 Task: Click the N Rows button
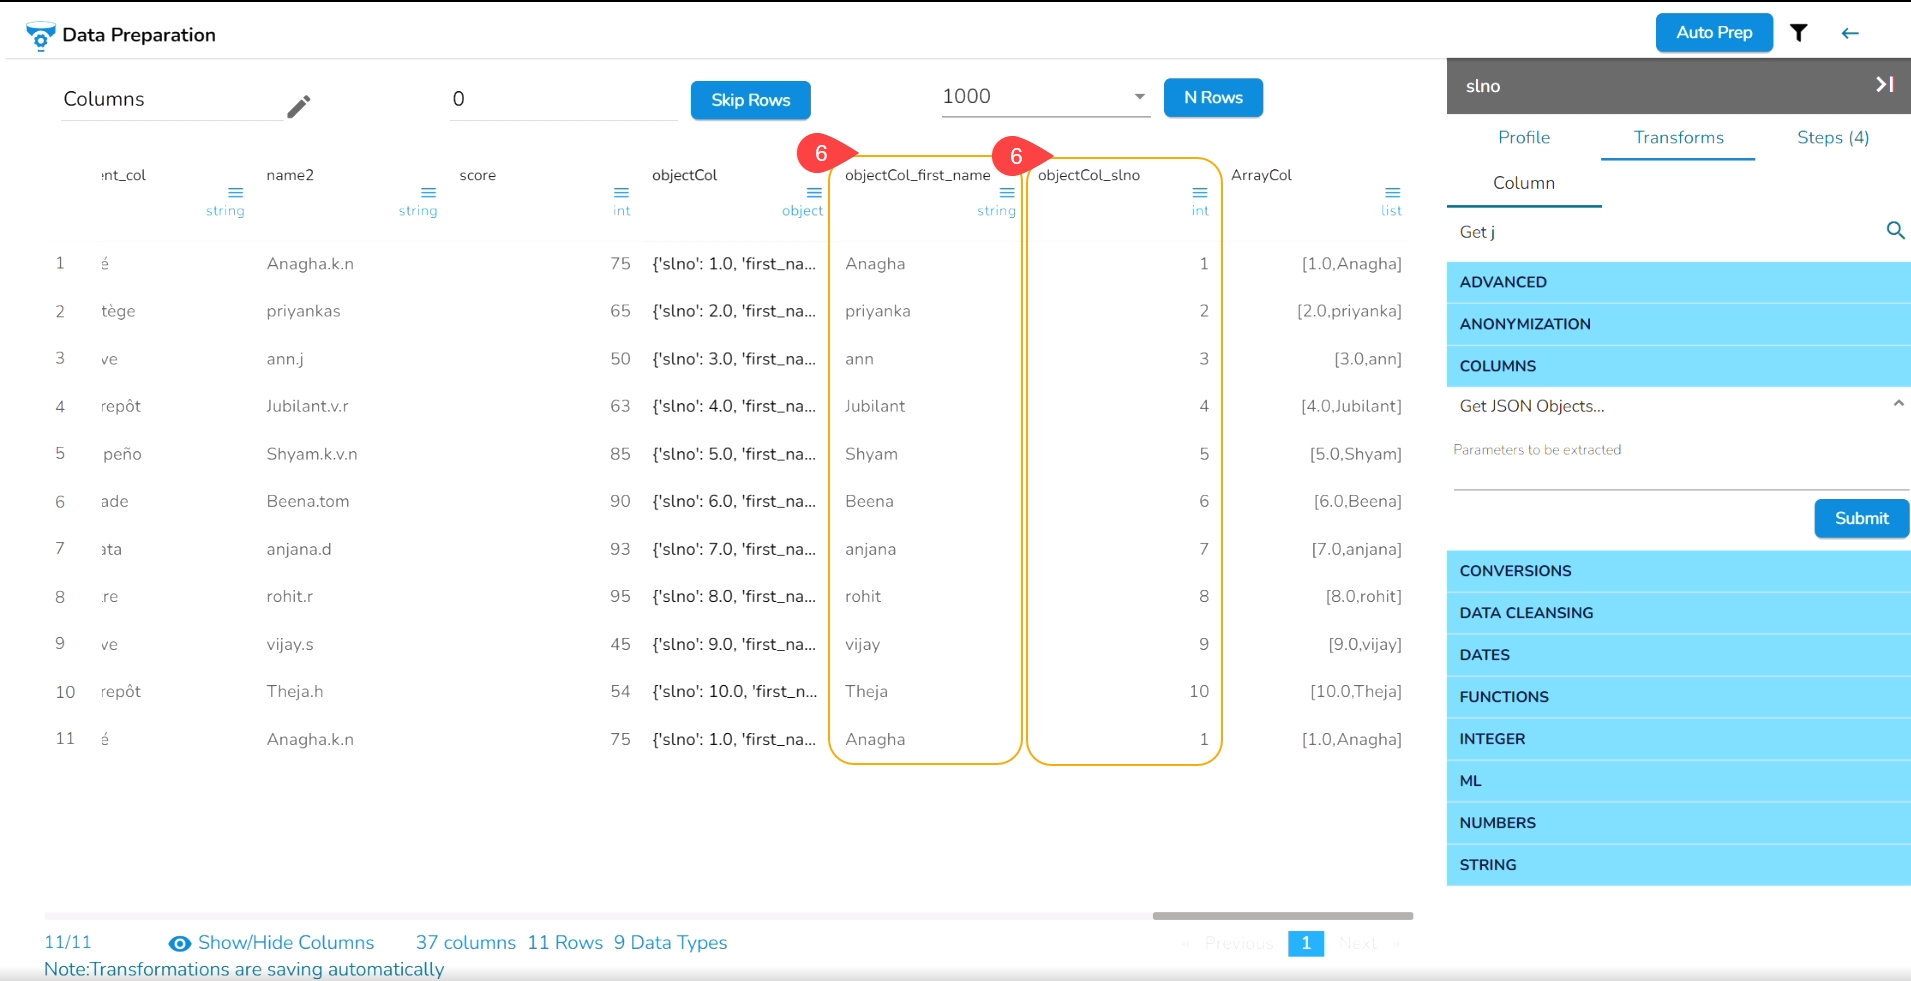(1213, 98)
